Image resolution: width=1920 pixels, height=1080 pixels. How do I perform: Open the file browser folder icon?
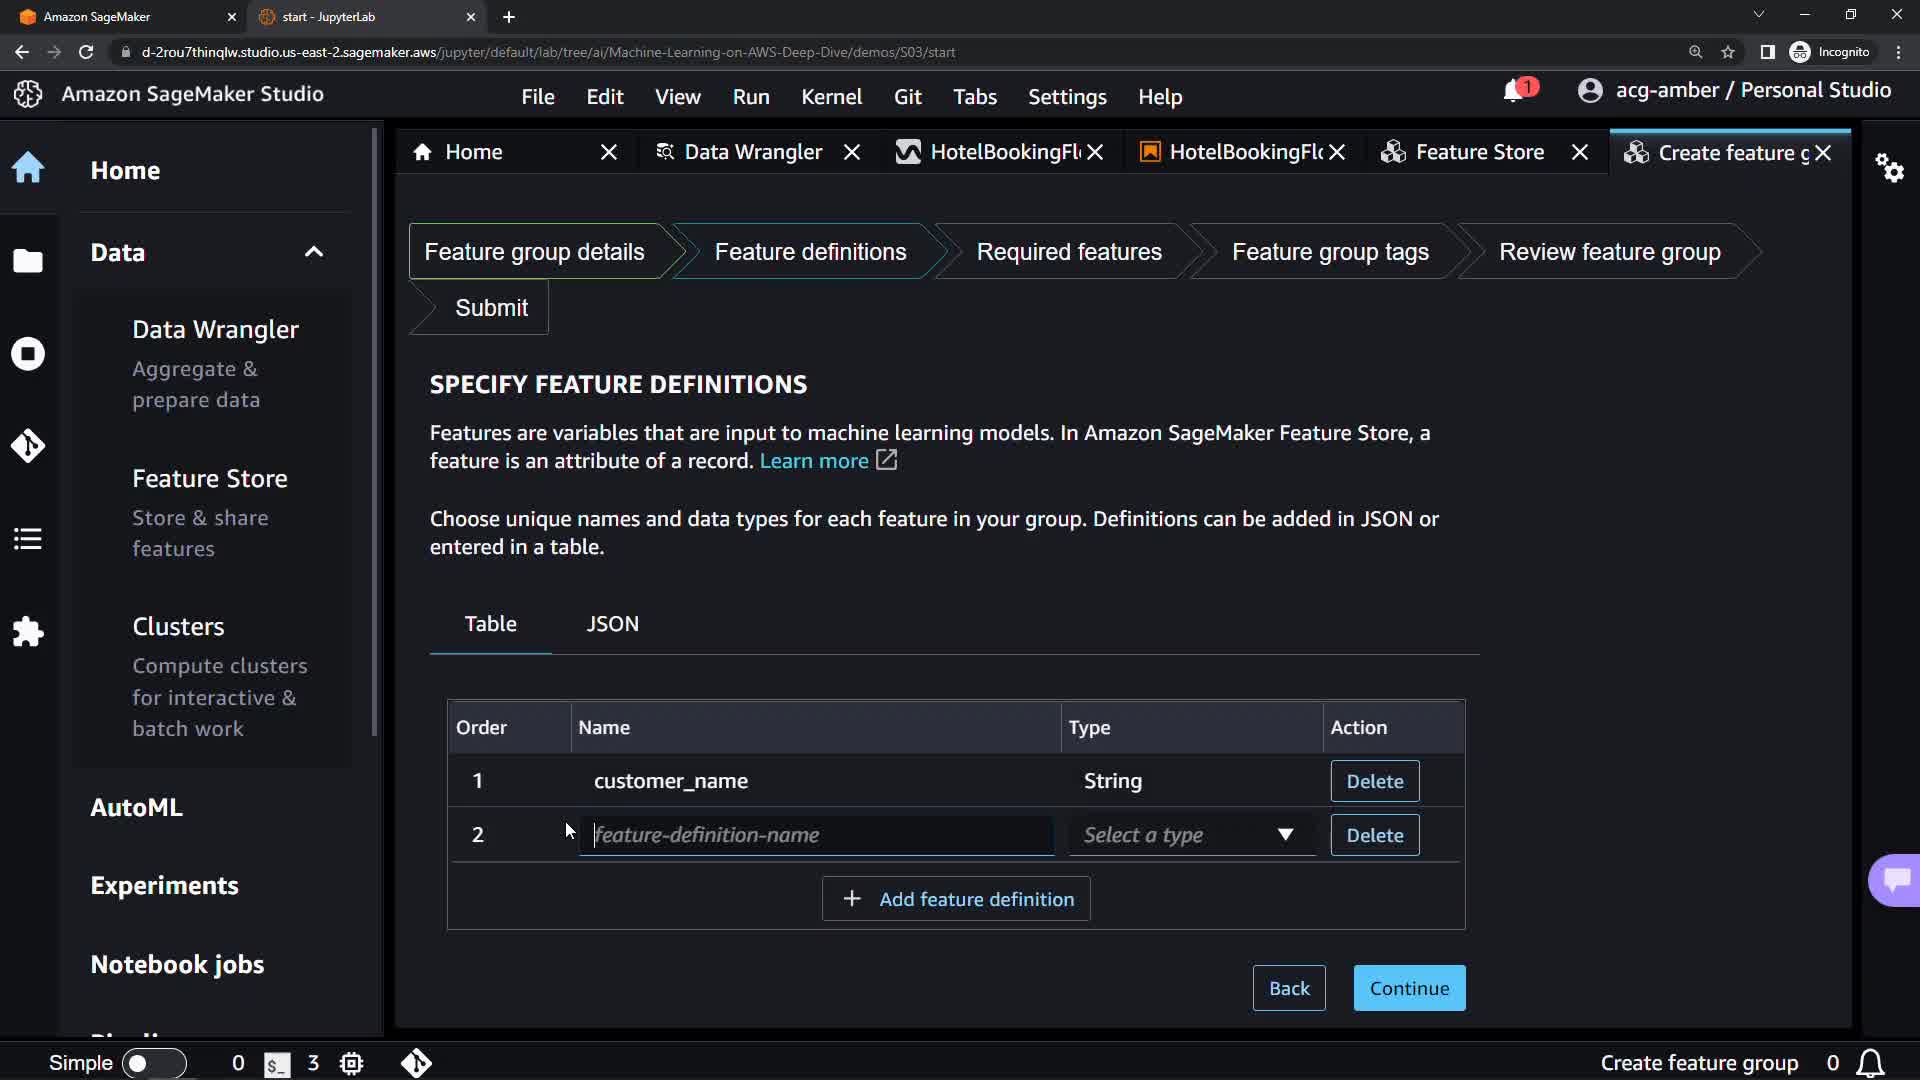pos(28,261)
